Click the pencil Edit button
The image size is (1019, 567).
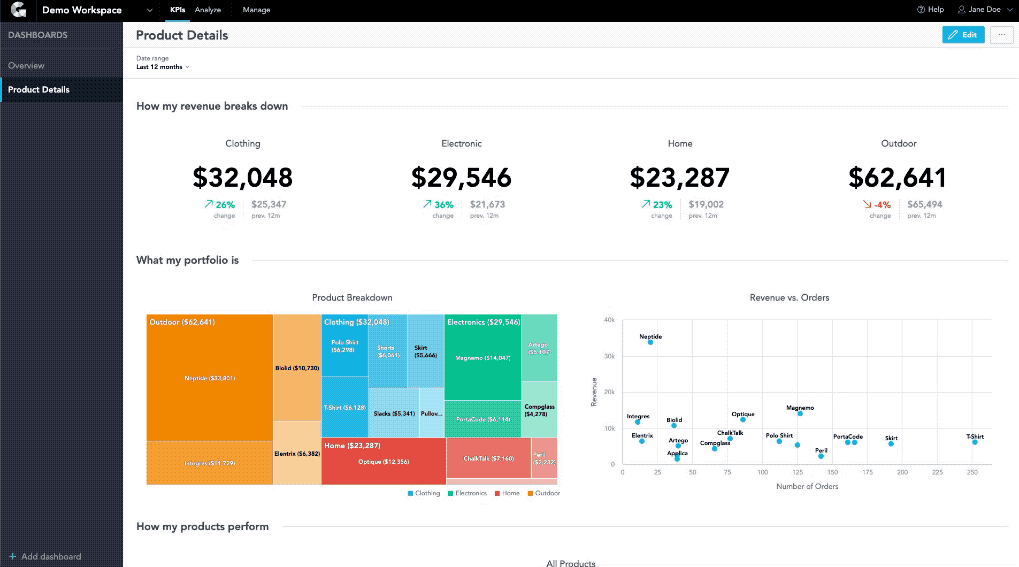click(x=963, y=35)
